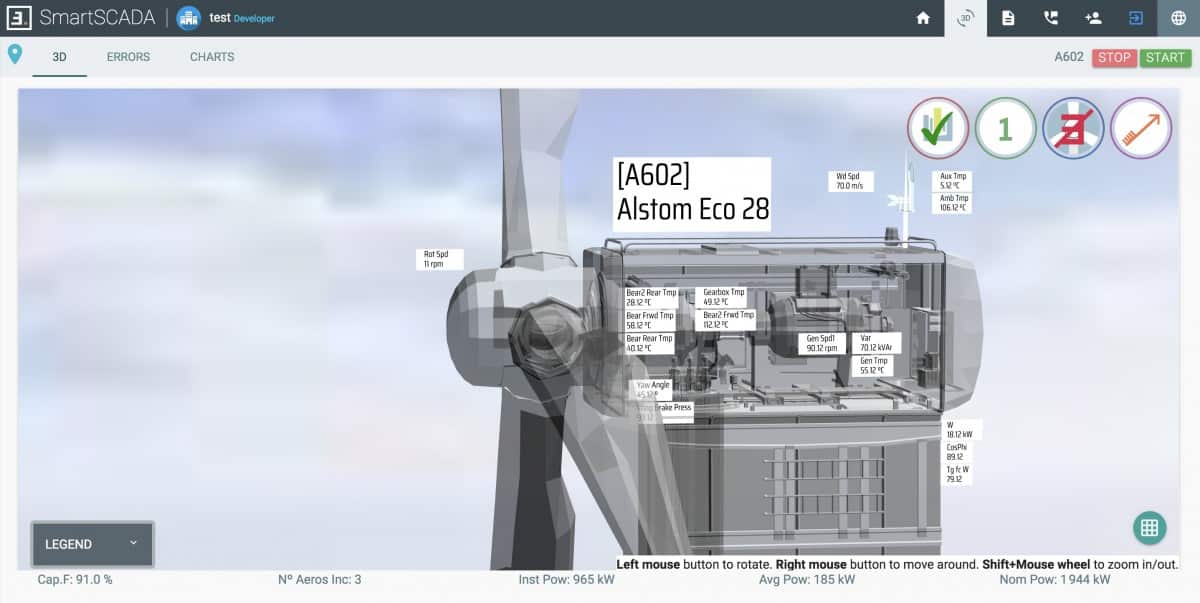The height and width of the screenshot is (603, 1200).
Task: Click the orange arrow wind direction indicator
Action: point(1140,128)
